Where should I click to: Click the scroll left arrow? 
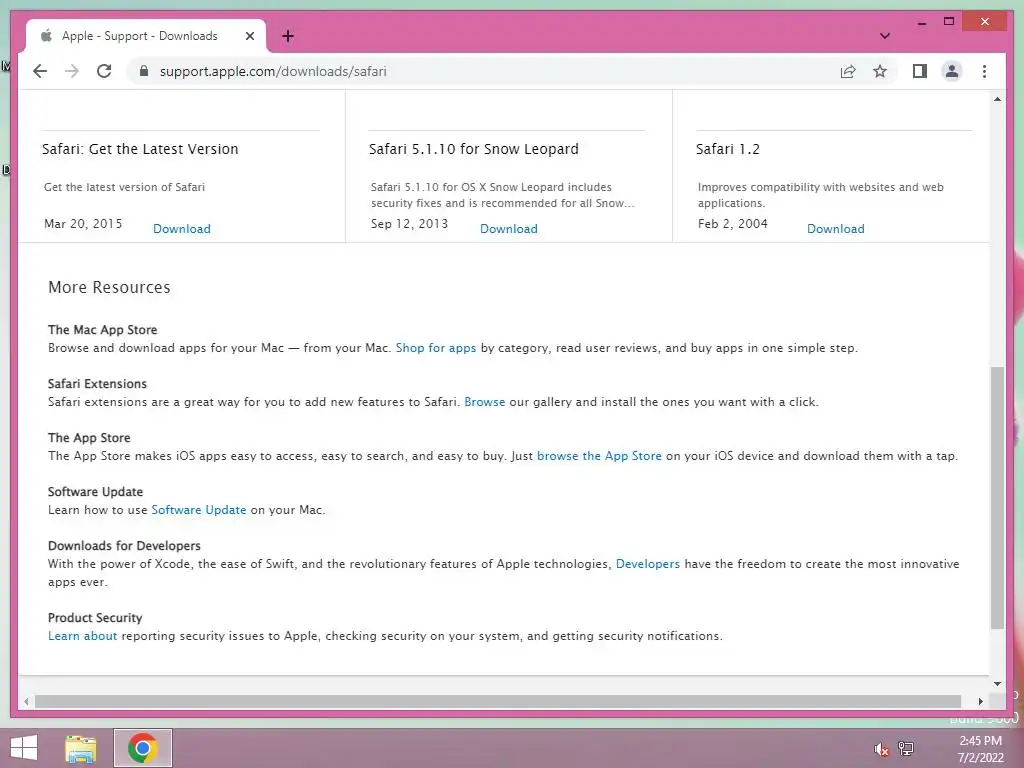pos(25,701)
